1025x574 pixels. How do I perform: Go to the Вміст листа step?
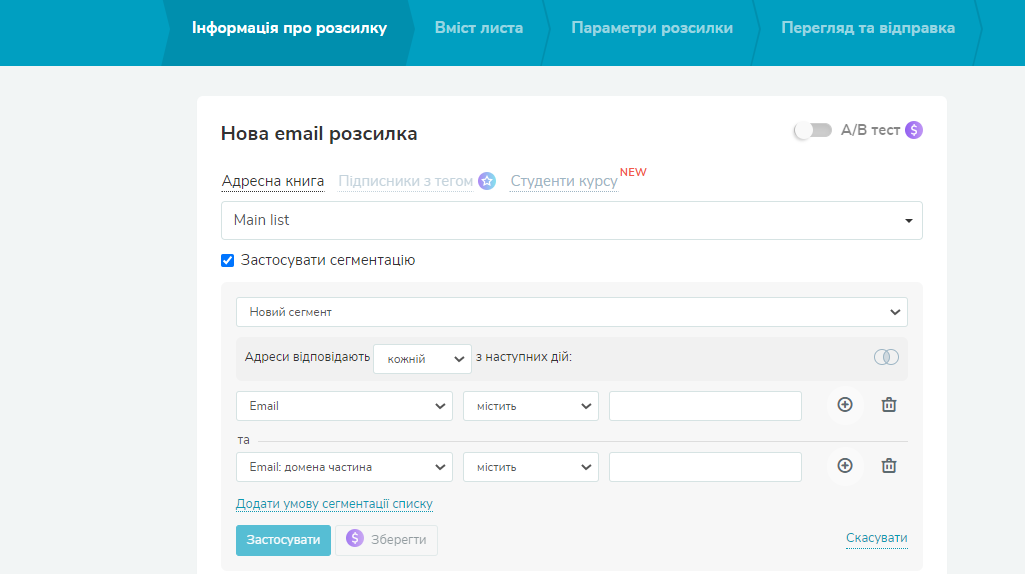tap(478, 28)
